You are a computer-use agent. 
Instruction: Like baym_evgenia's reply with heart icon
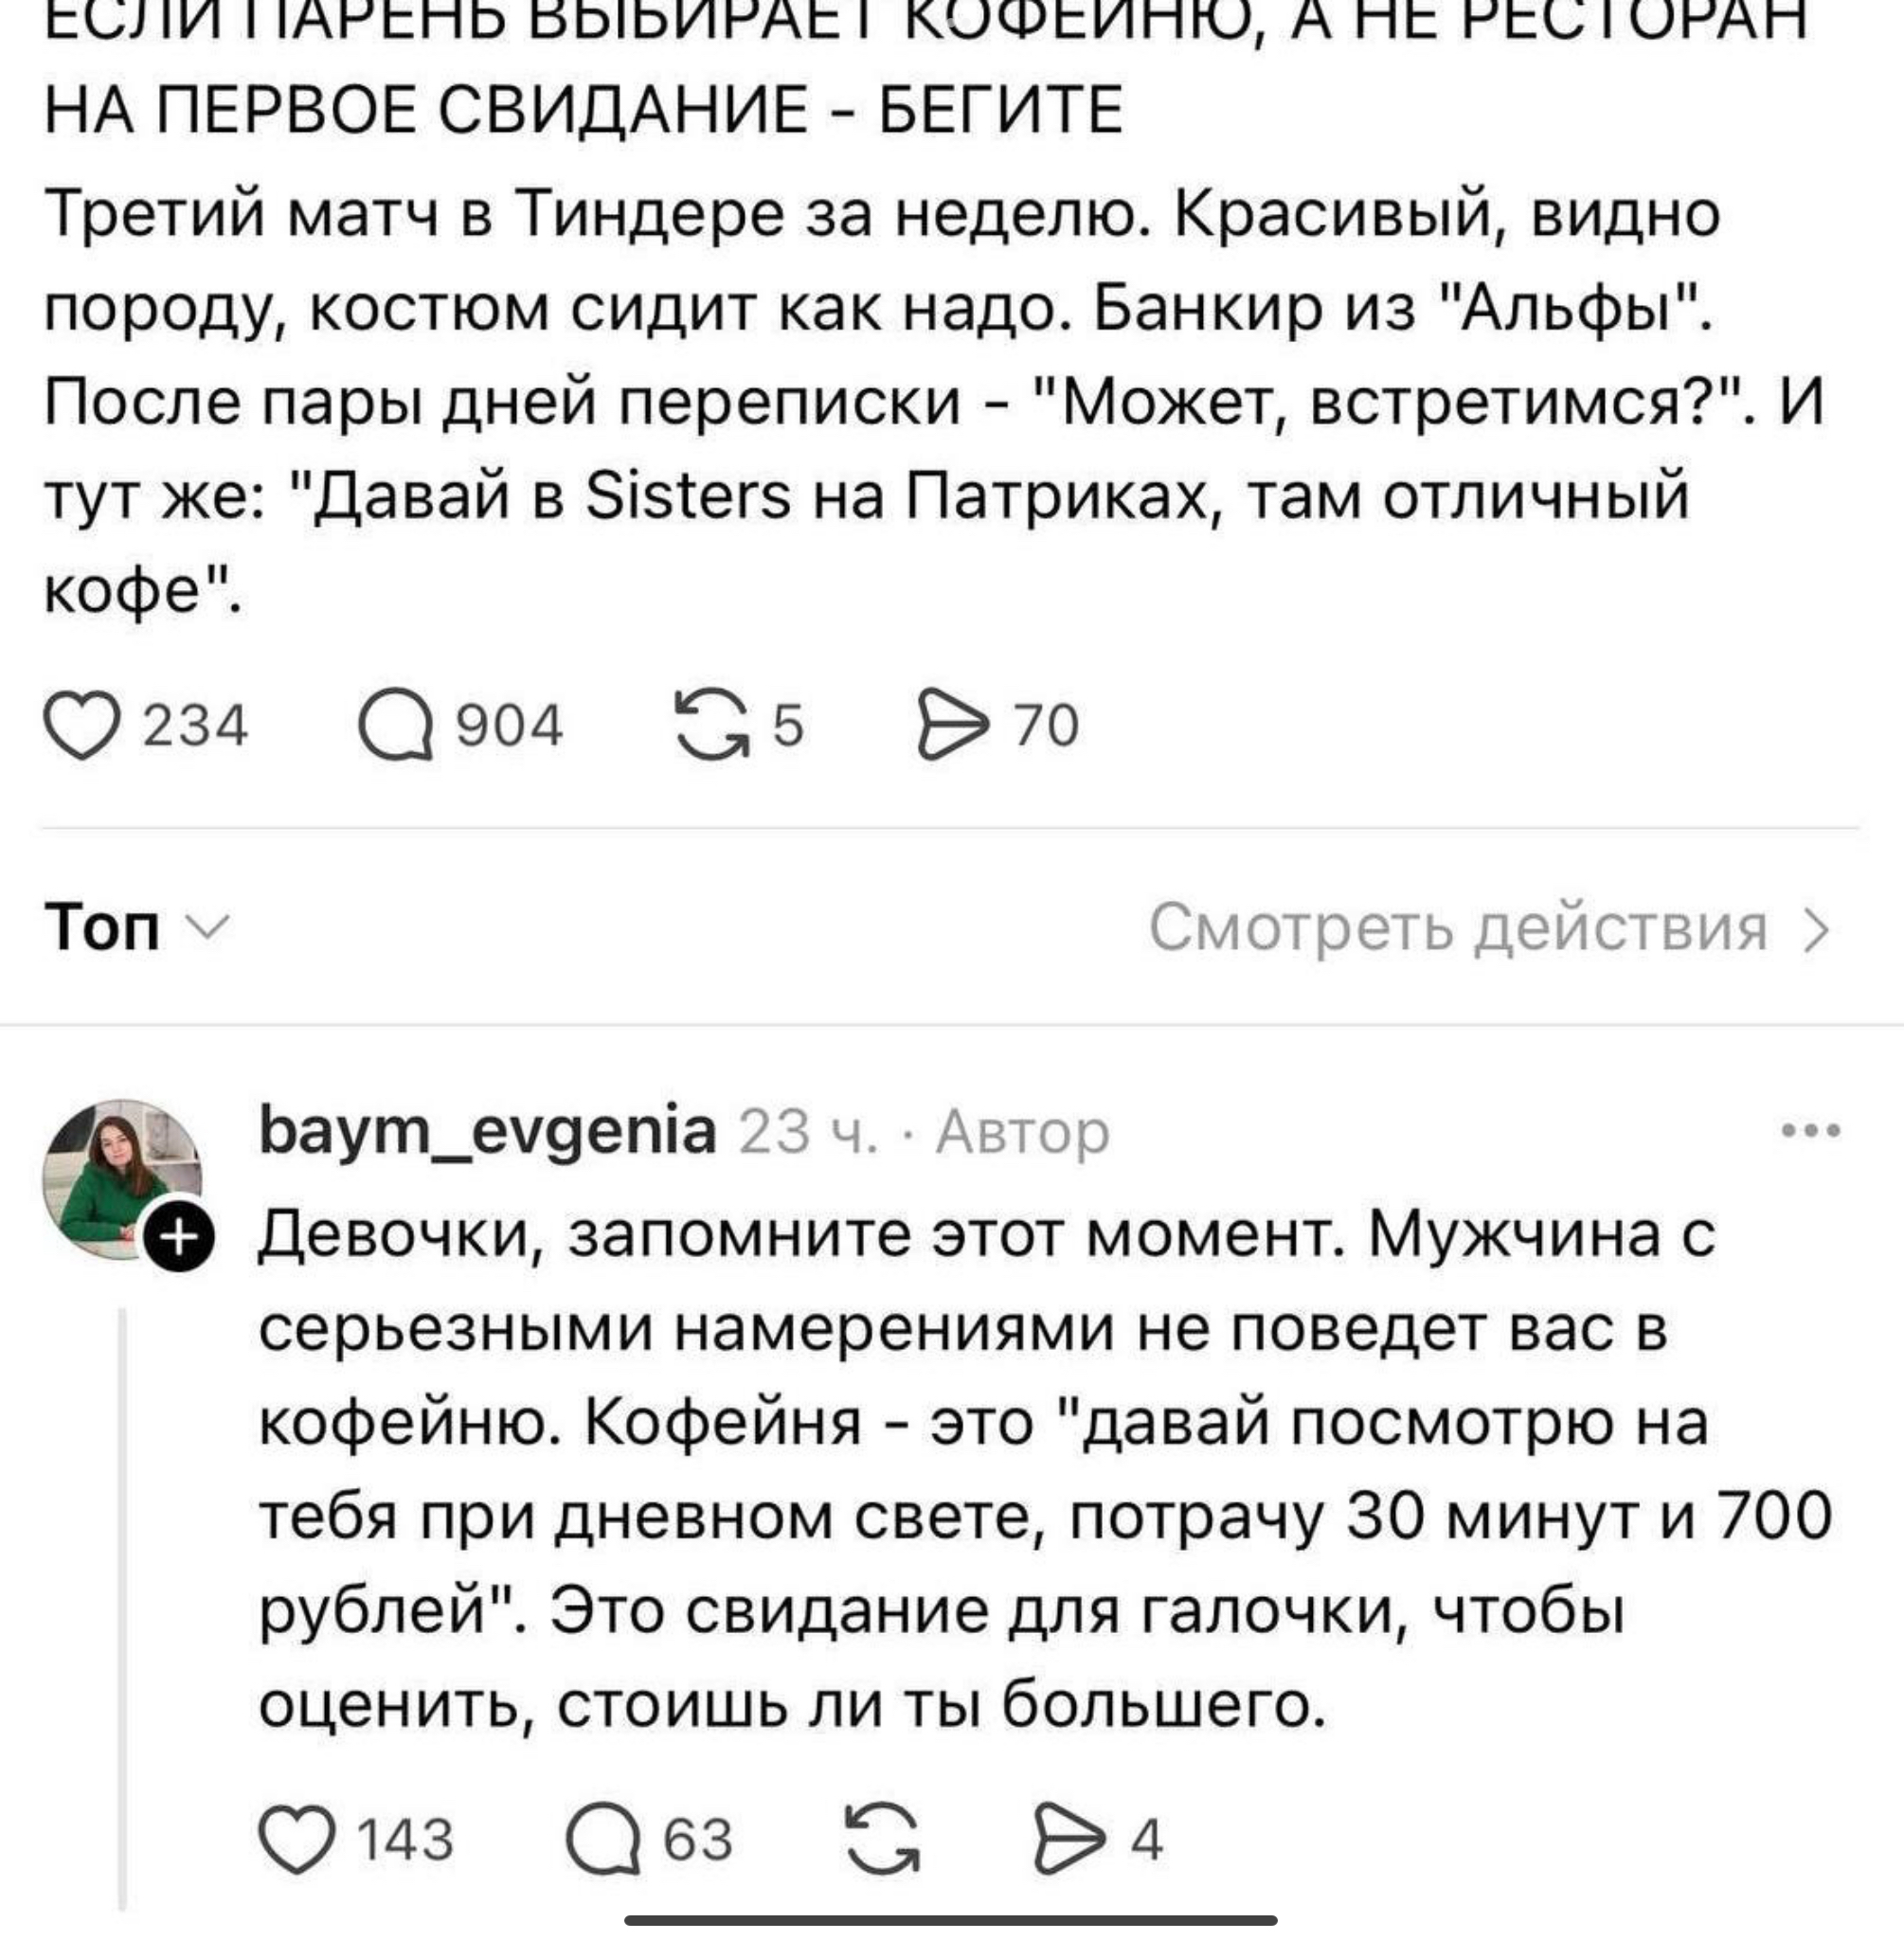296,1838
